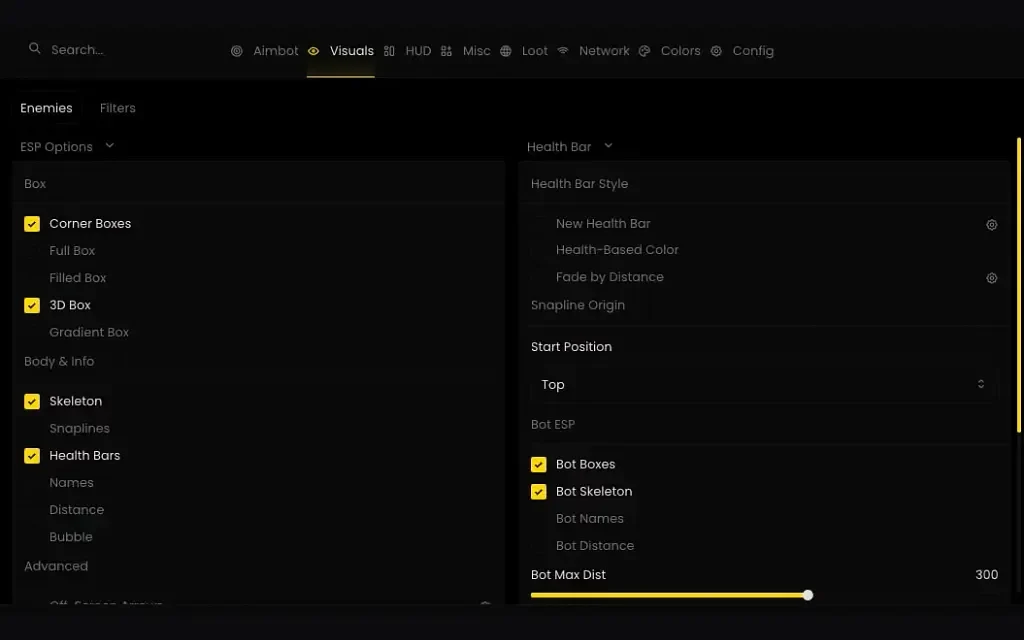This screenshot has height=640, width=1024.
Task: Uncheck the Bot Skeleton checkbox
Action: click(x=539, y=492)
